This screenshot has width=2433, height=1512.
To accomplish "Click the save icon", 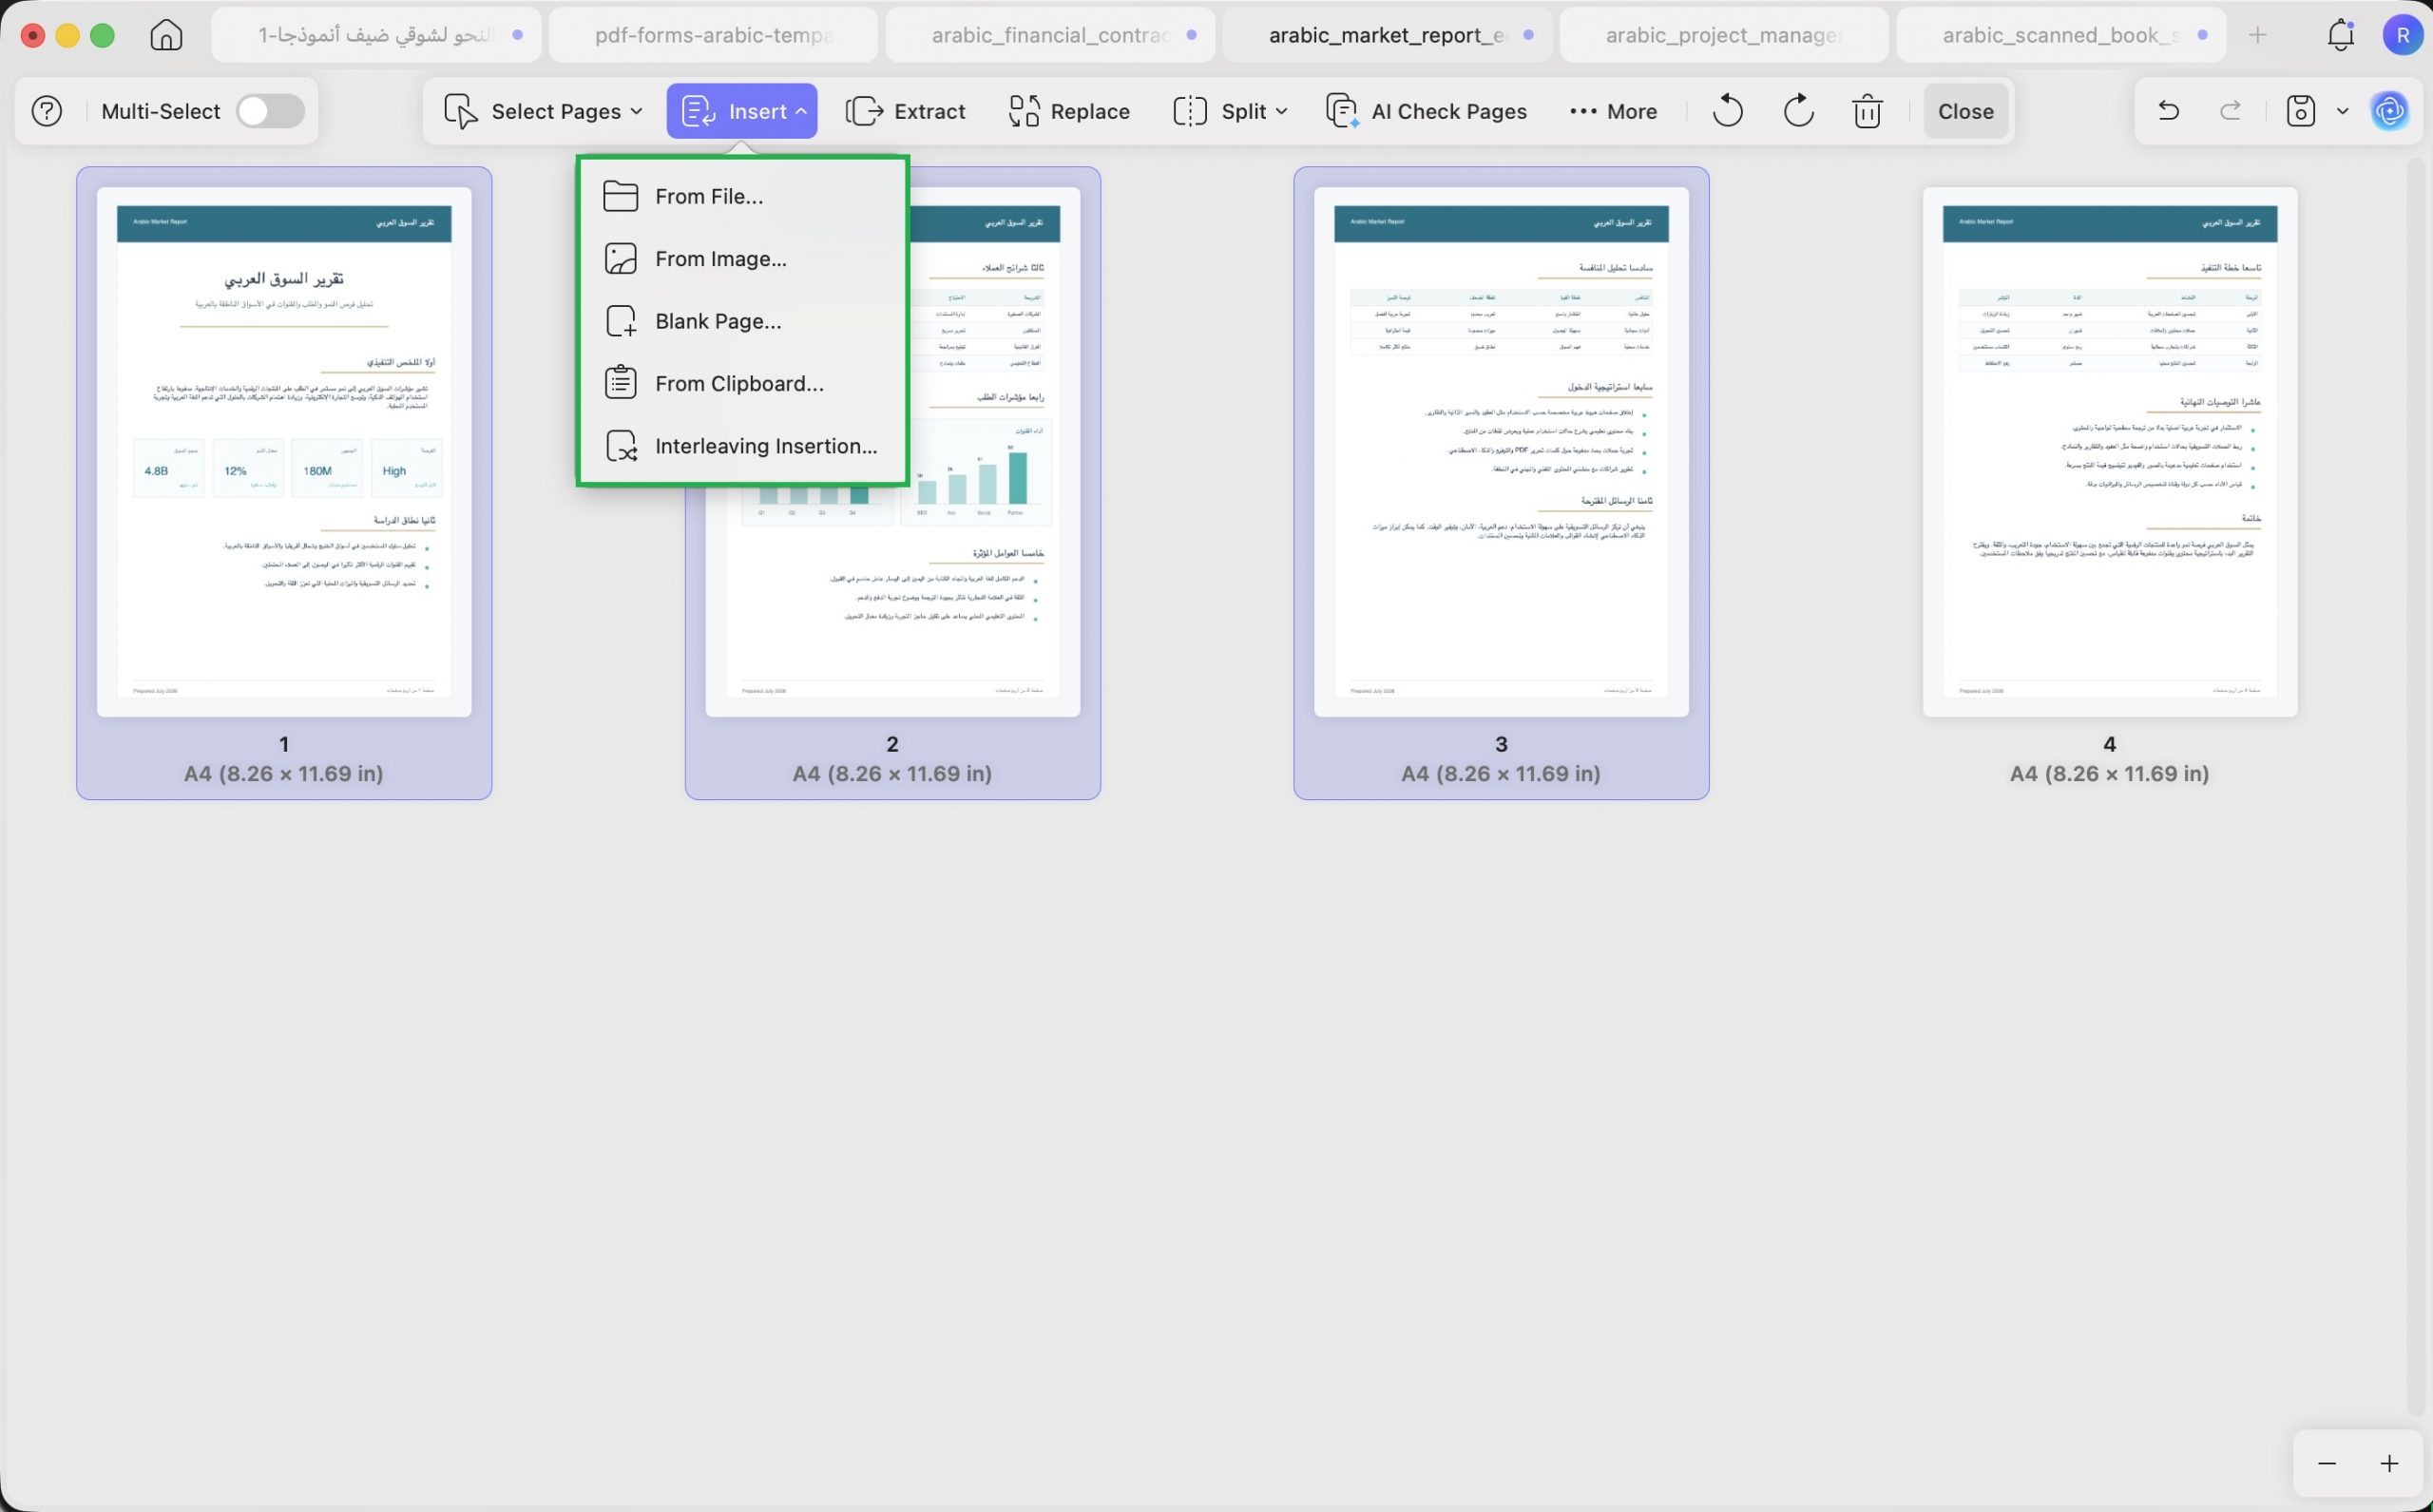I will point(2301,111).
